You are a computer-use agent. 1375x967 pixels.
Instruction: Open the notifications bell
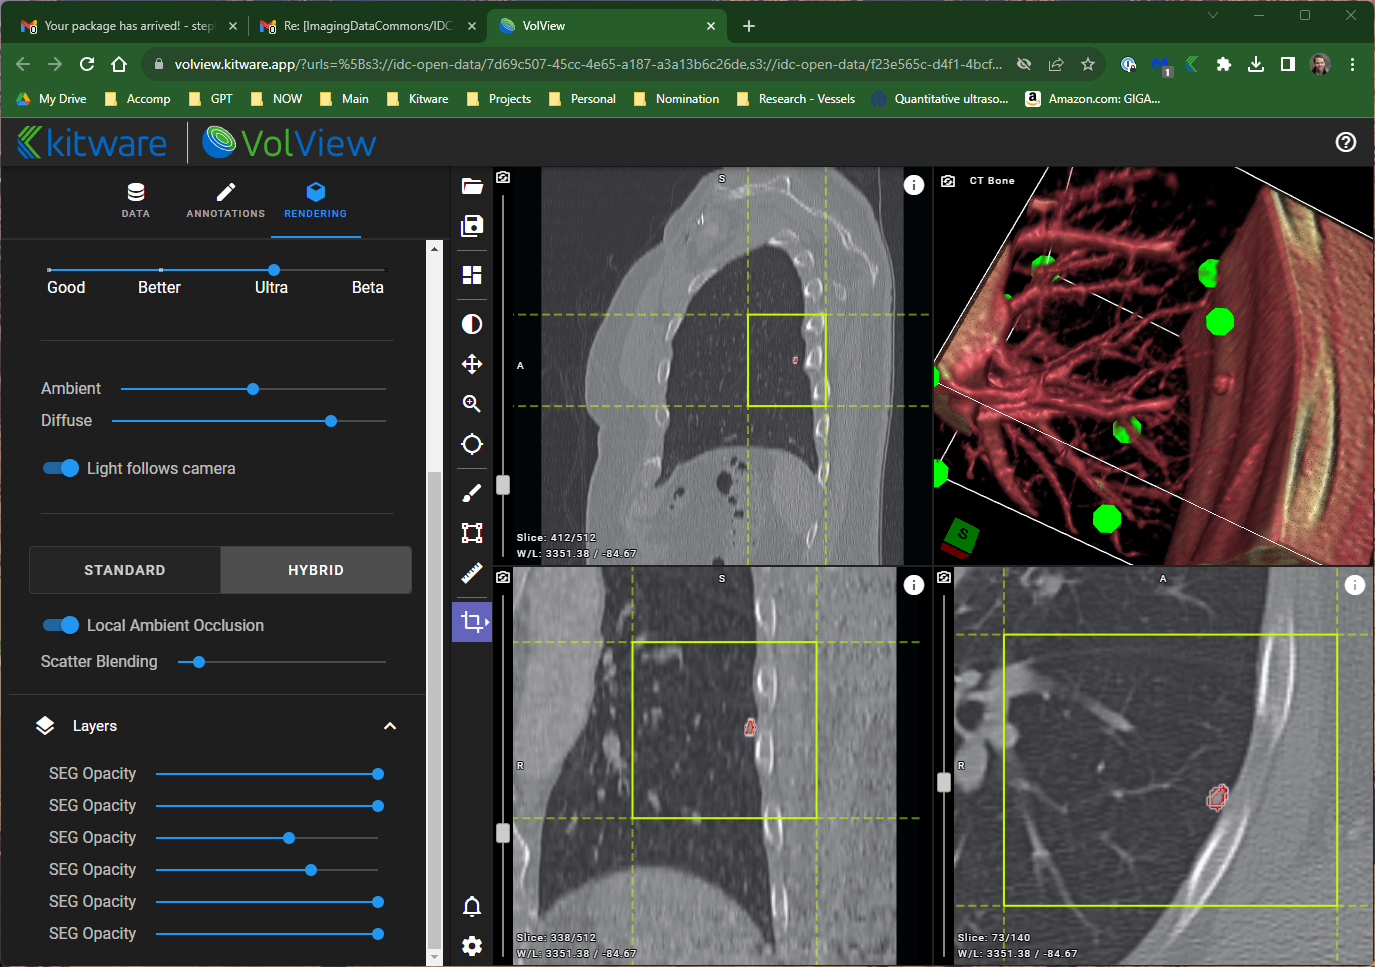pyautogui.click(x=472, y=907)
